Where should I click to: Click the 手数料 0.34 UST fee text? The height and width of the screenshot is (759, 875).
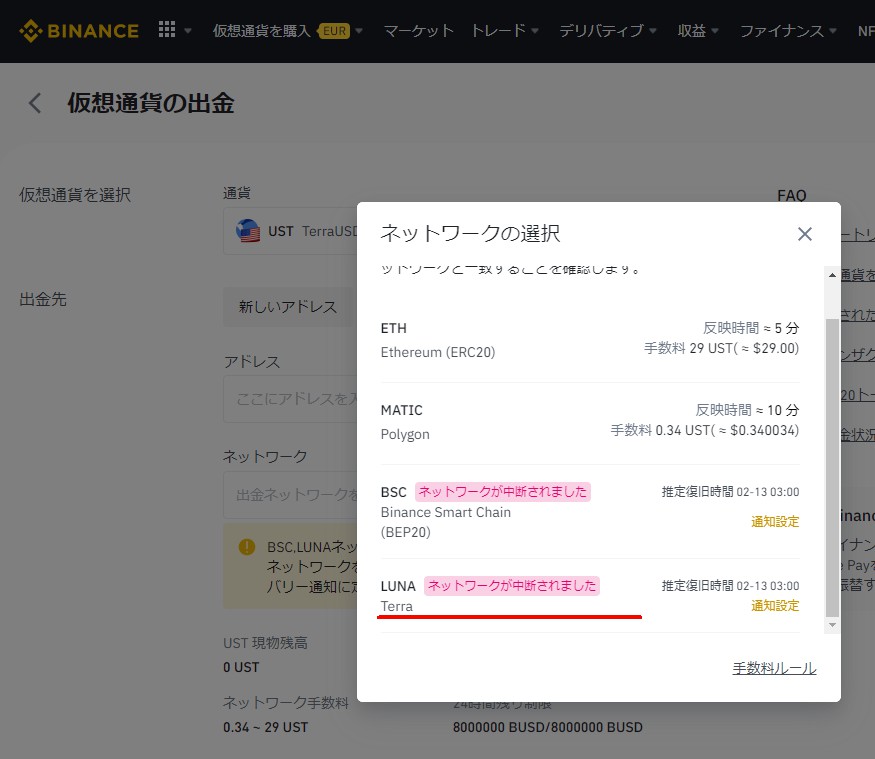pyautogui.click(x=705, y=430)
